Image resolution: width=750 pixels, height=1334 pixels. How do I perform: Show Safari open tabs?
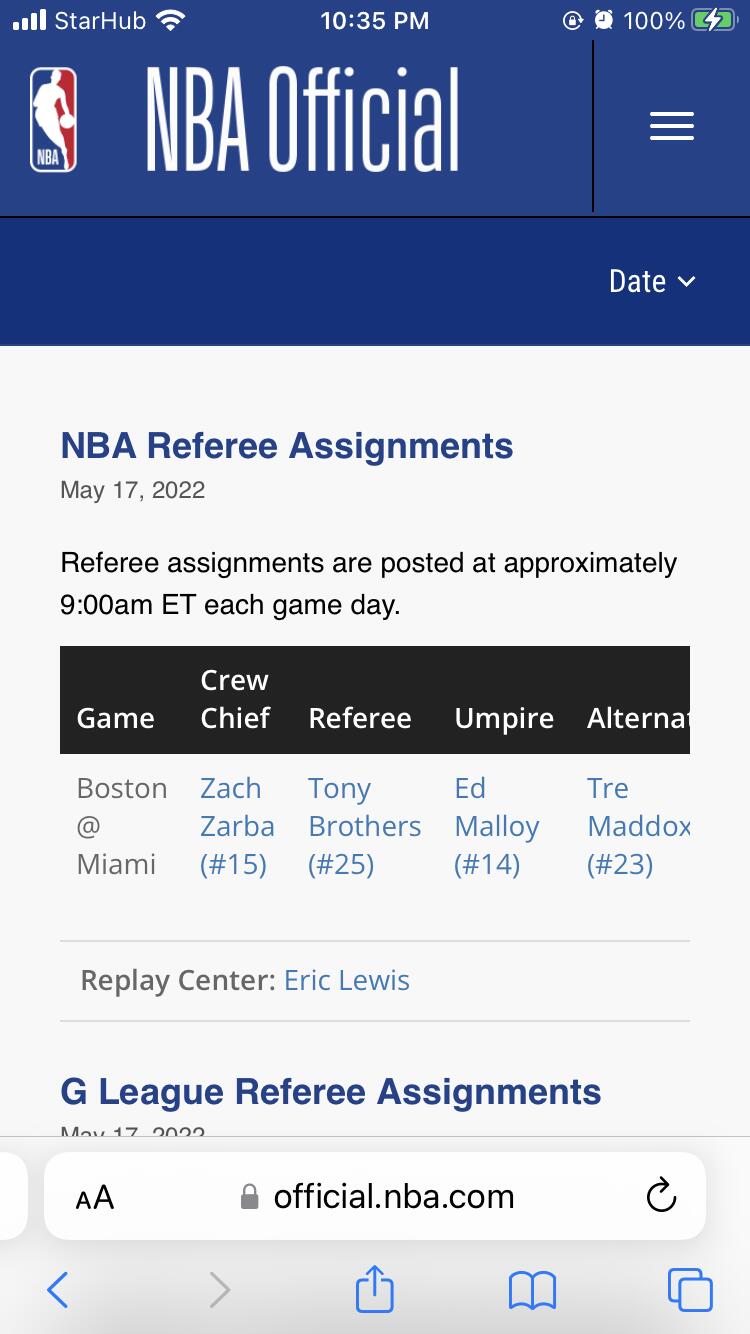(x=690, y=1290)
